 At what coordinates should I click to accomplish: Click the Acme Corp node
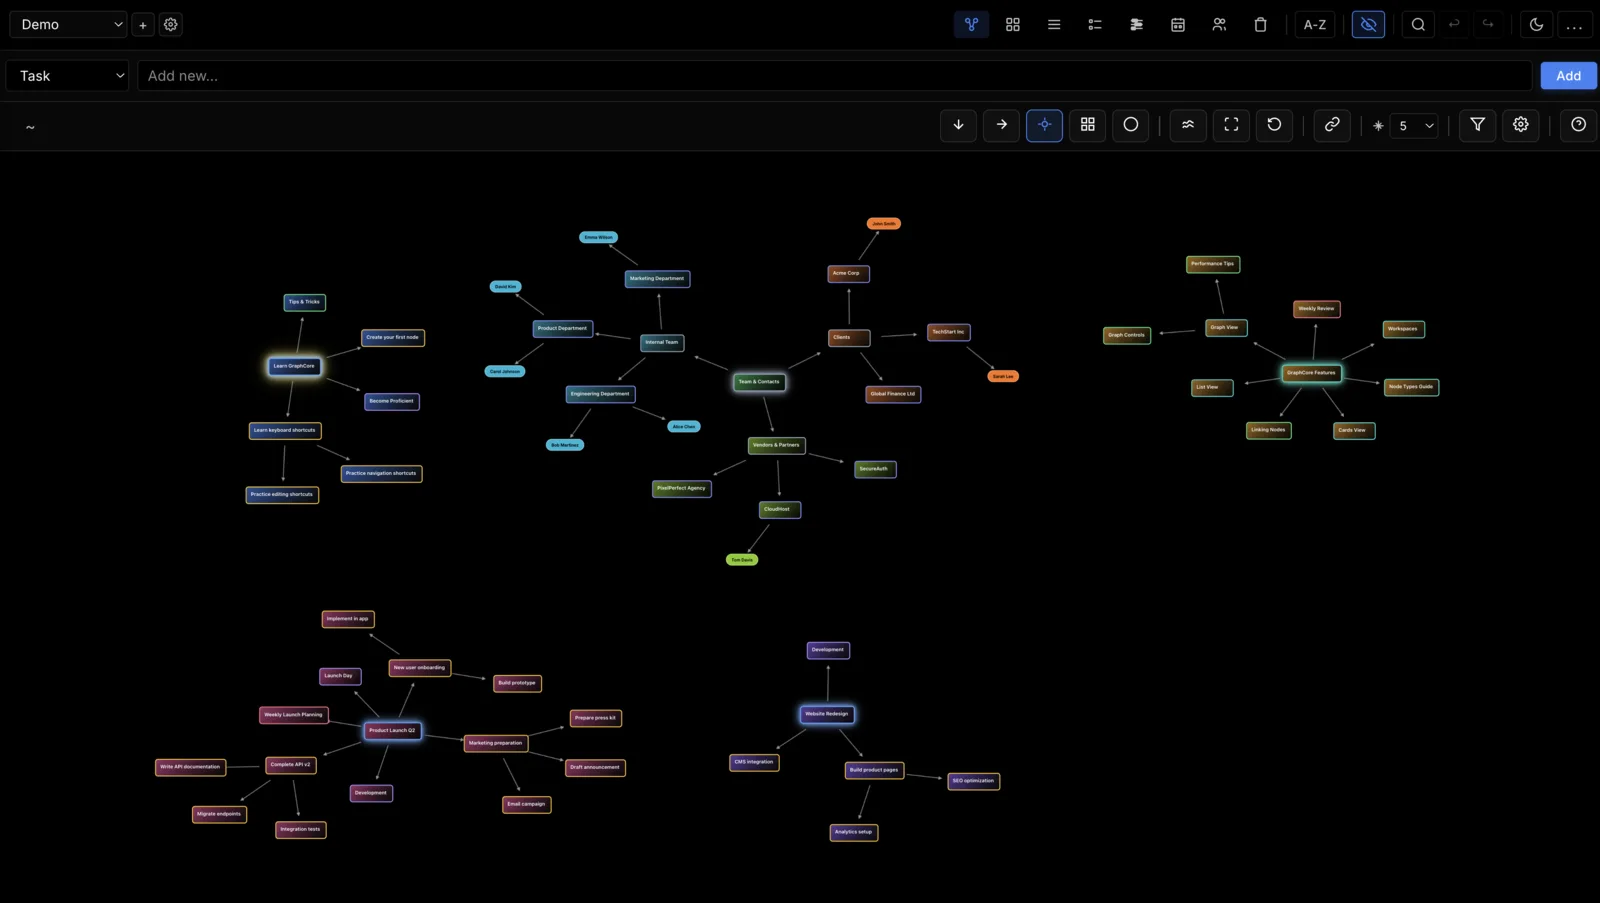tap(848, 273)
